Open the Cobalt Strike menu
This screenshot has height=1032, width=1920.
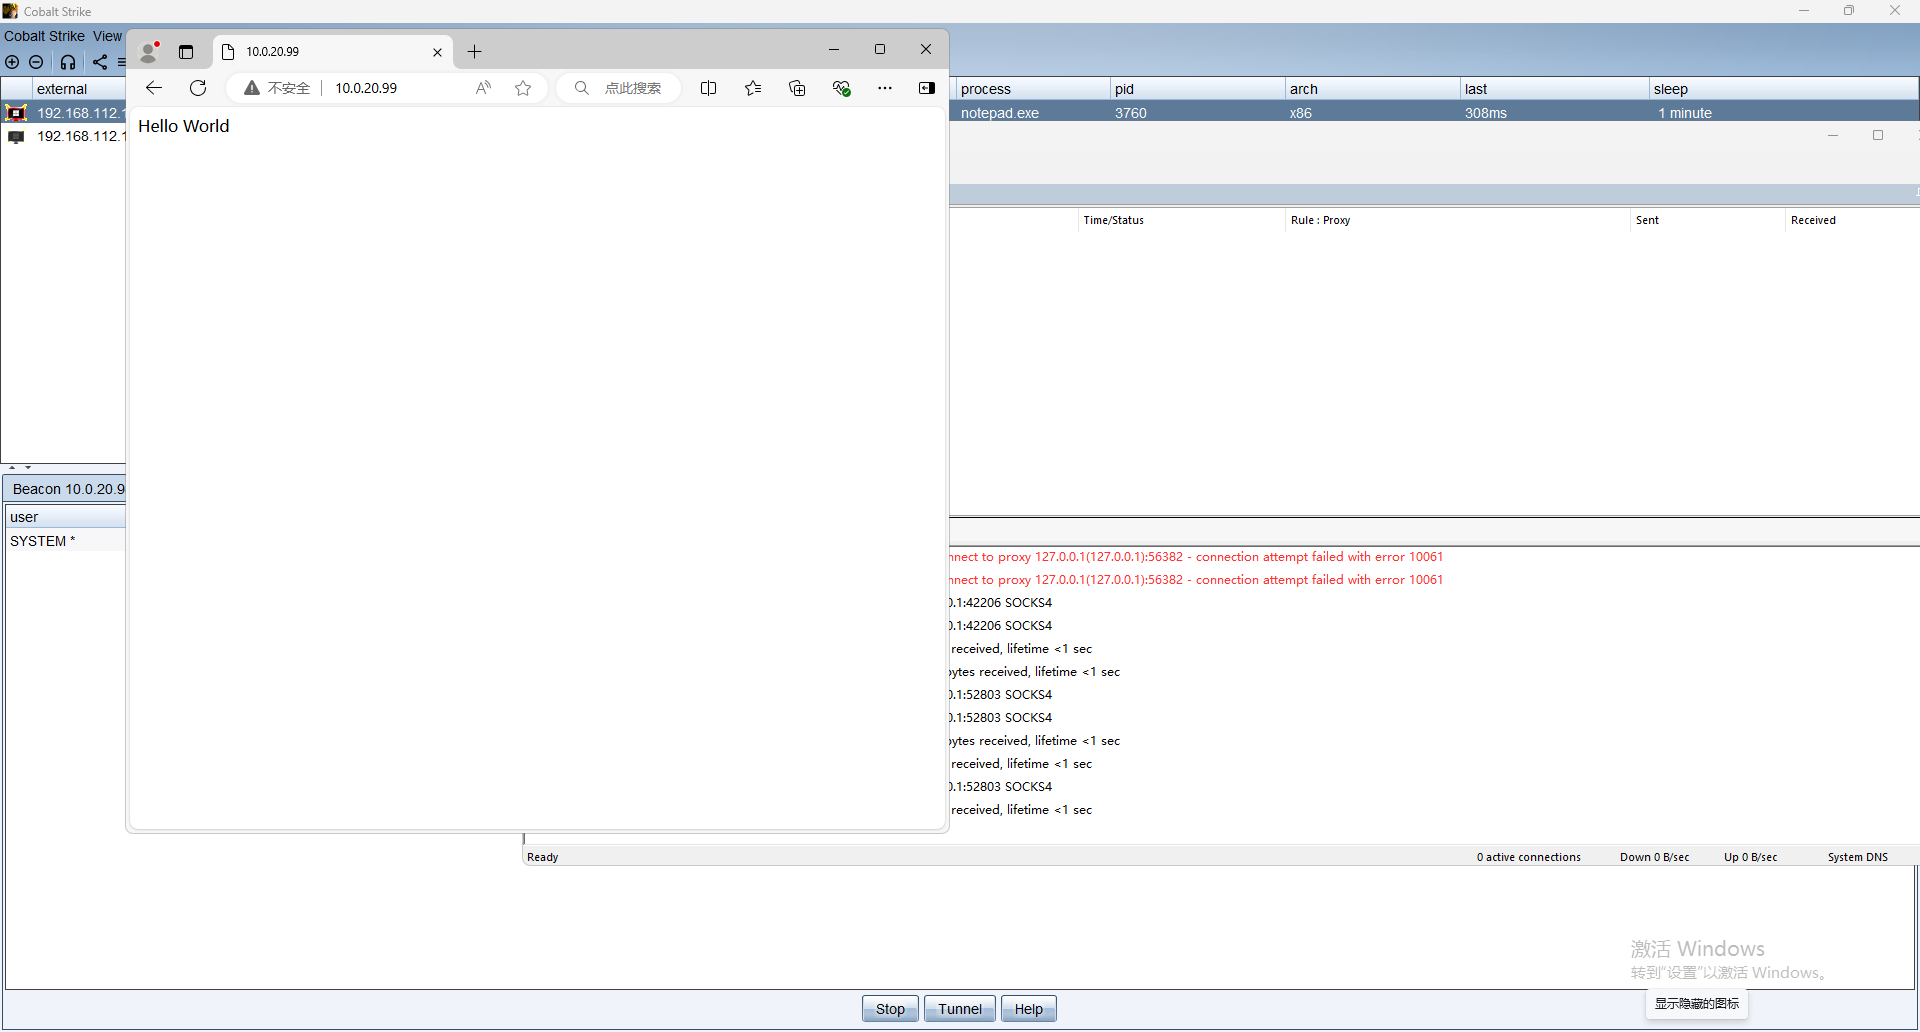coord(44,36)
